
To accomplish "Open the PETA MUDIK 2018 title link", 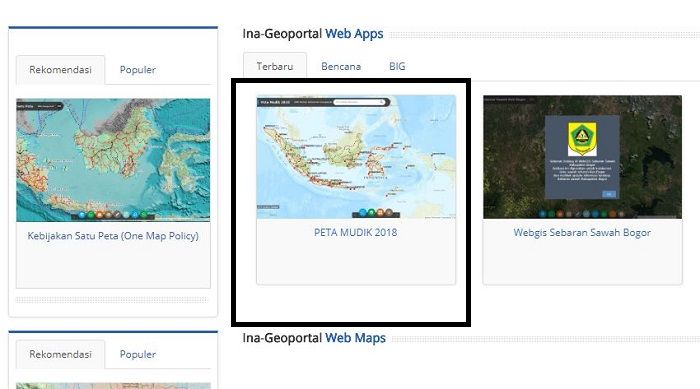I will tap(356, 232).
